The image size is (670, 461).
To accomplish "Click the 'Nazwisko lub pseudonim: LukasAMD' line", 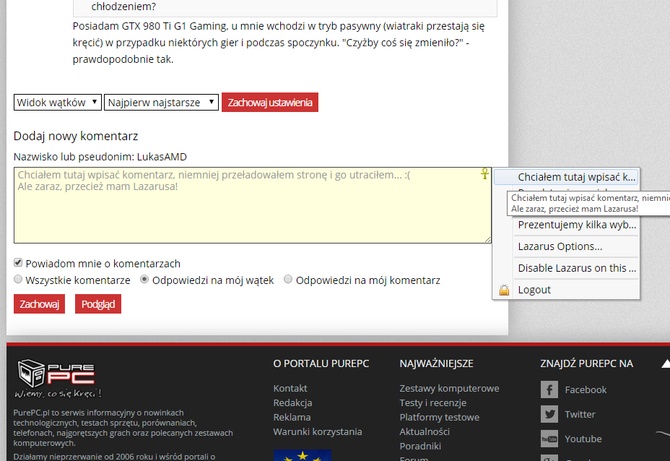I will tap(100, 157).
